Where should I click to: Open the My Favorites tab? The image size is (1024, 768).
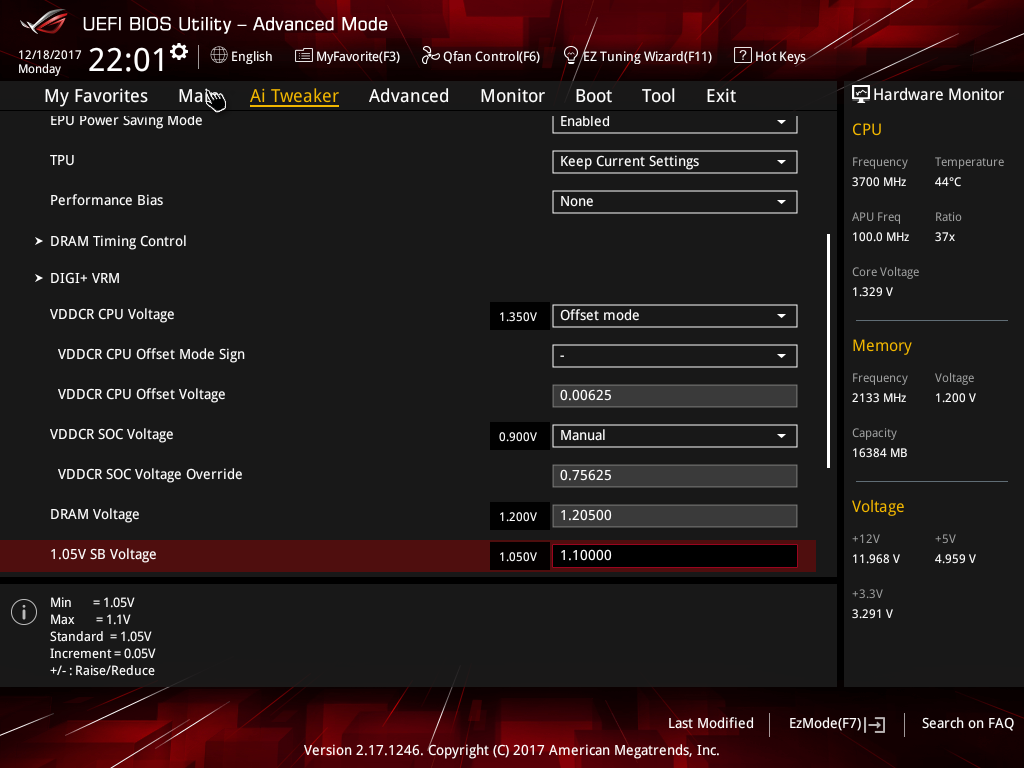(x=96, y=96)
